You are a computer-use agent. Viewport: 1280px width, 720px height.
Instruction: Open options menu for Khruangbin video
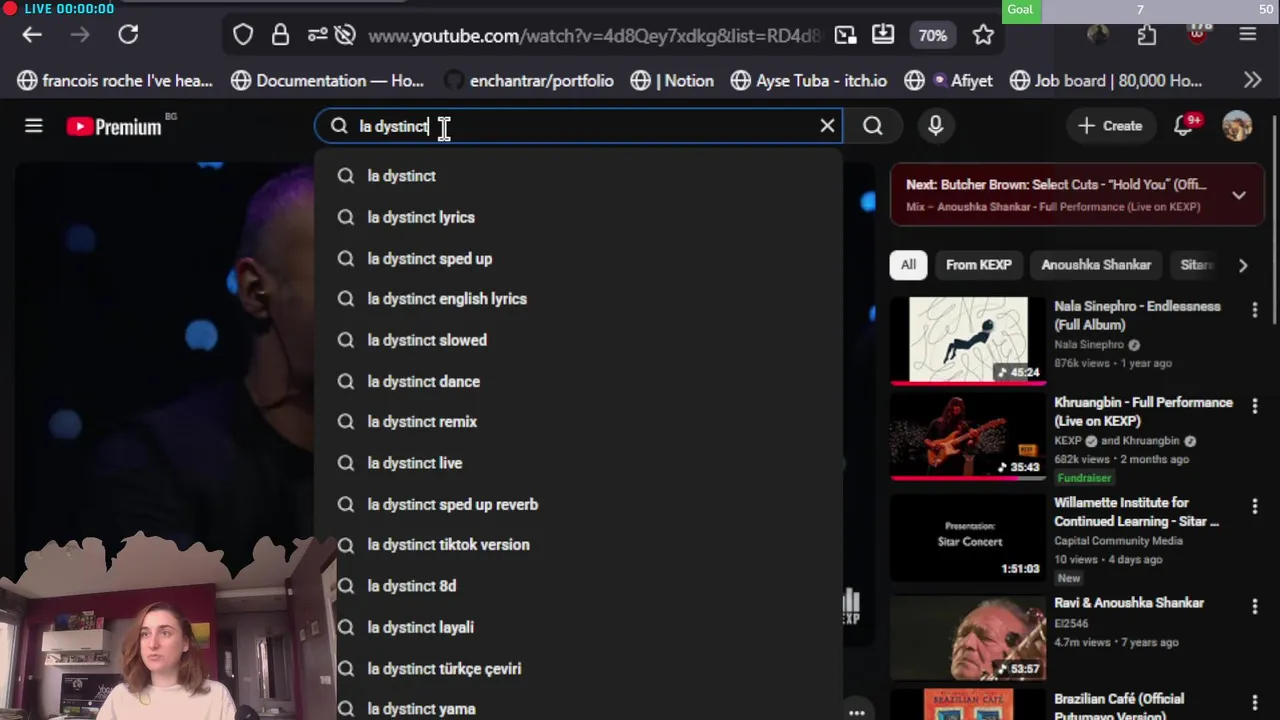(x=1255, y=407)
